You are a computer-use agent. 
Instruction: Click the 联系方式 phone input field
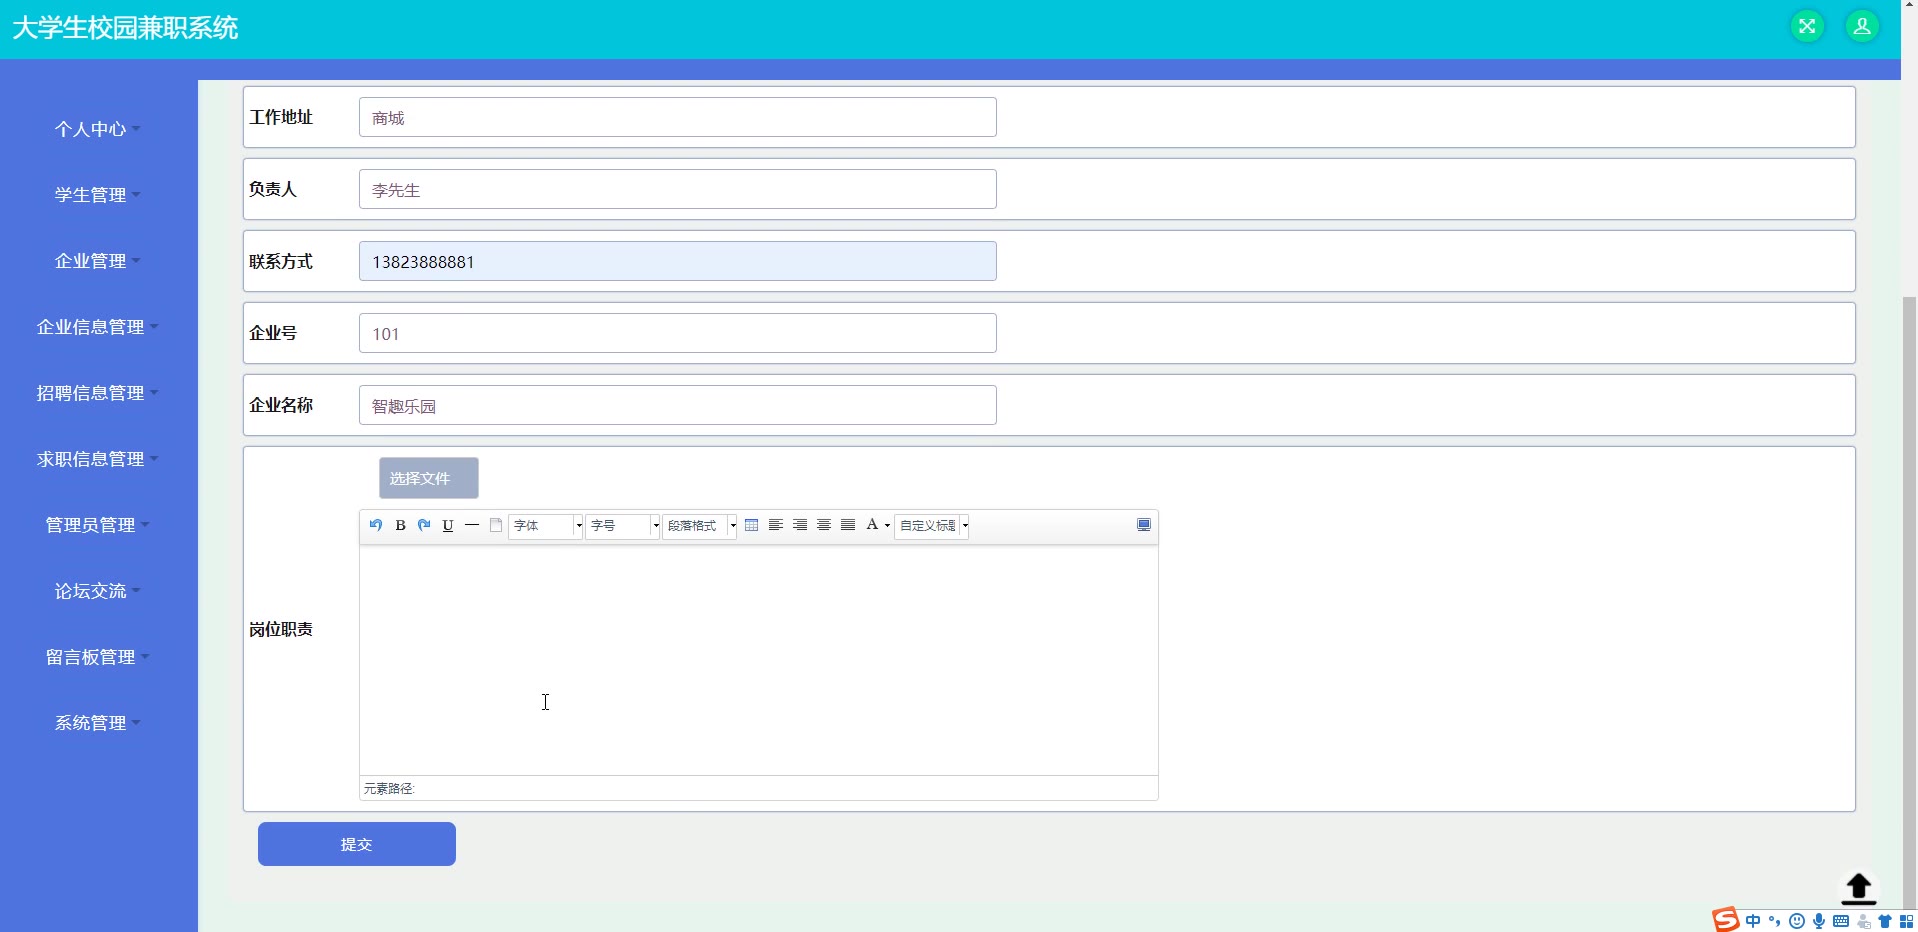(x=678, y=261)
